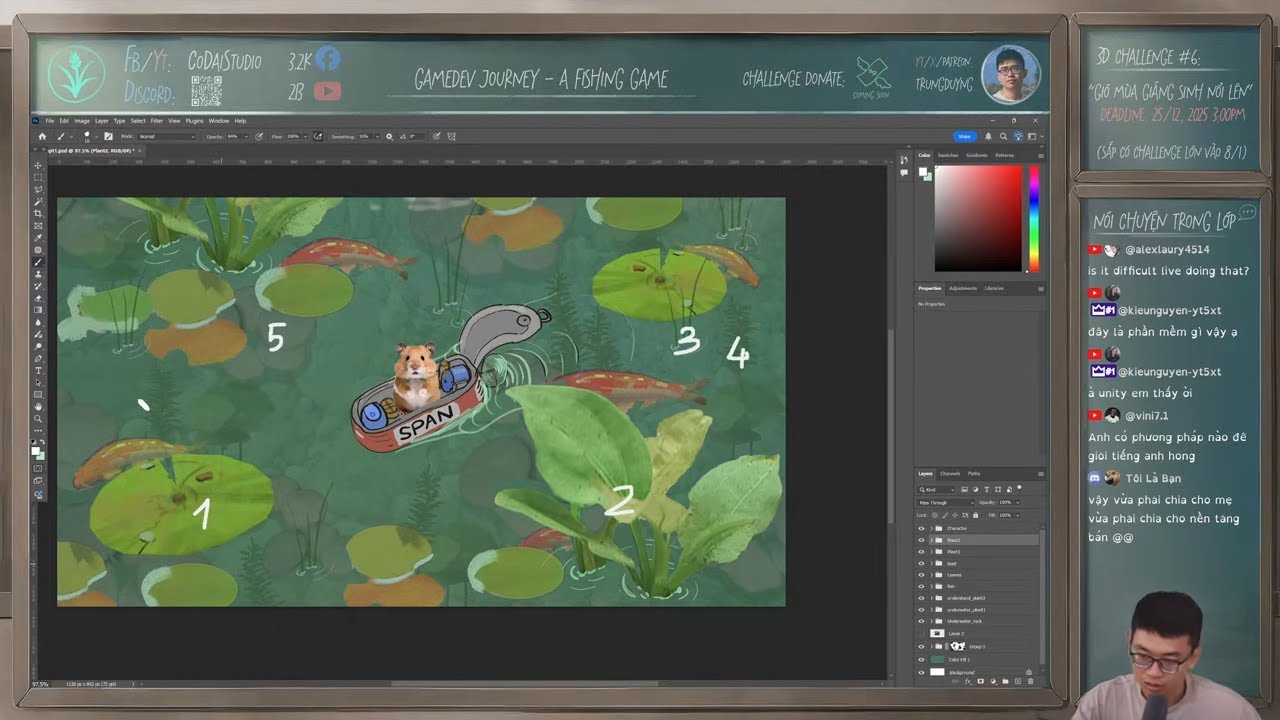The image size is (1280, 720).
Task: Create new group folder icon in Layers panel
Action: 1005,681
